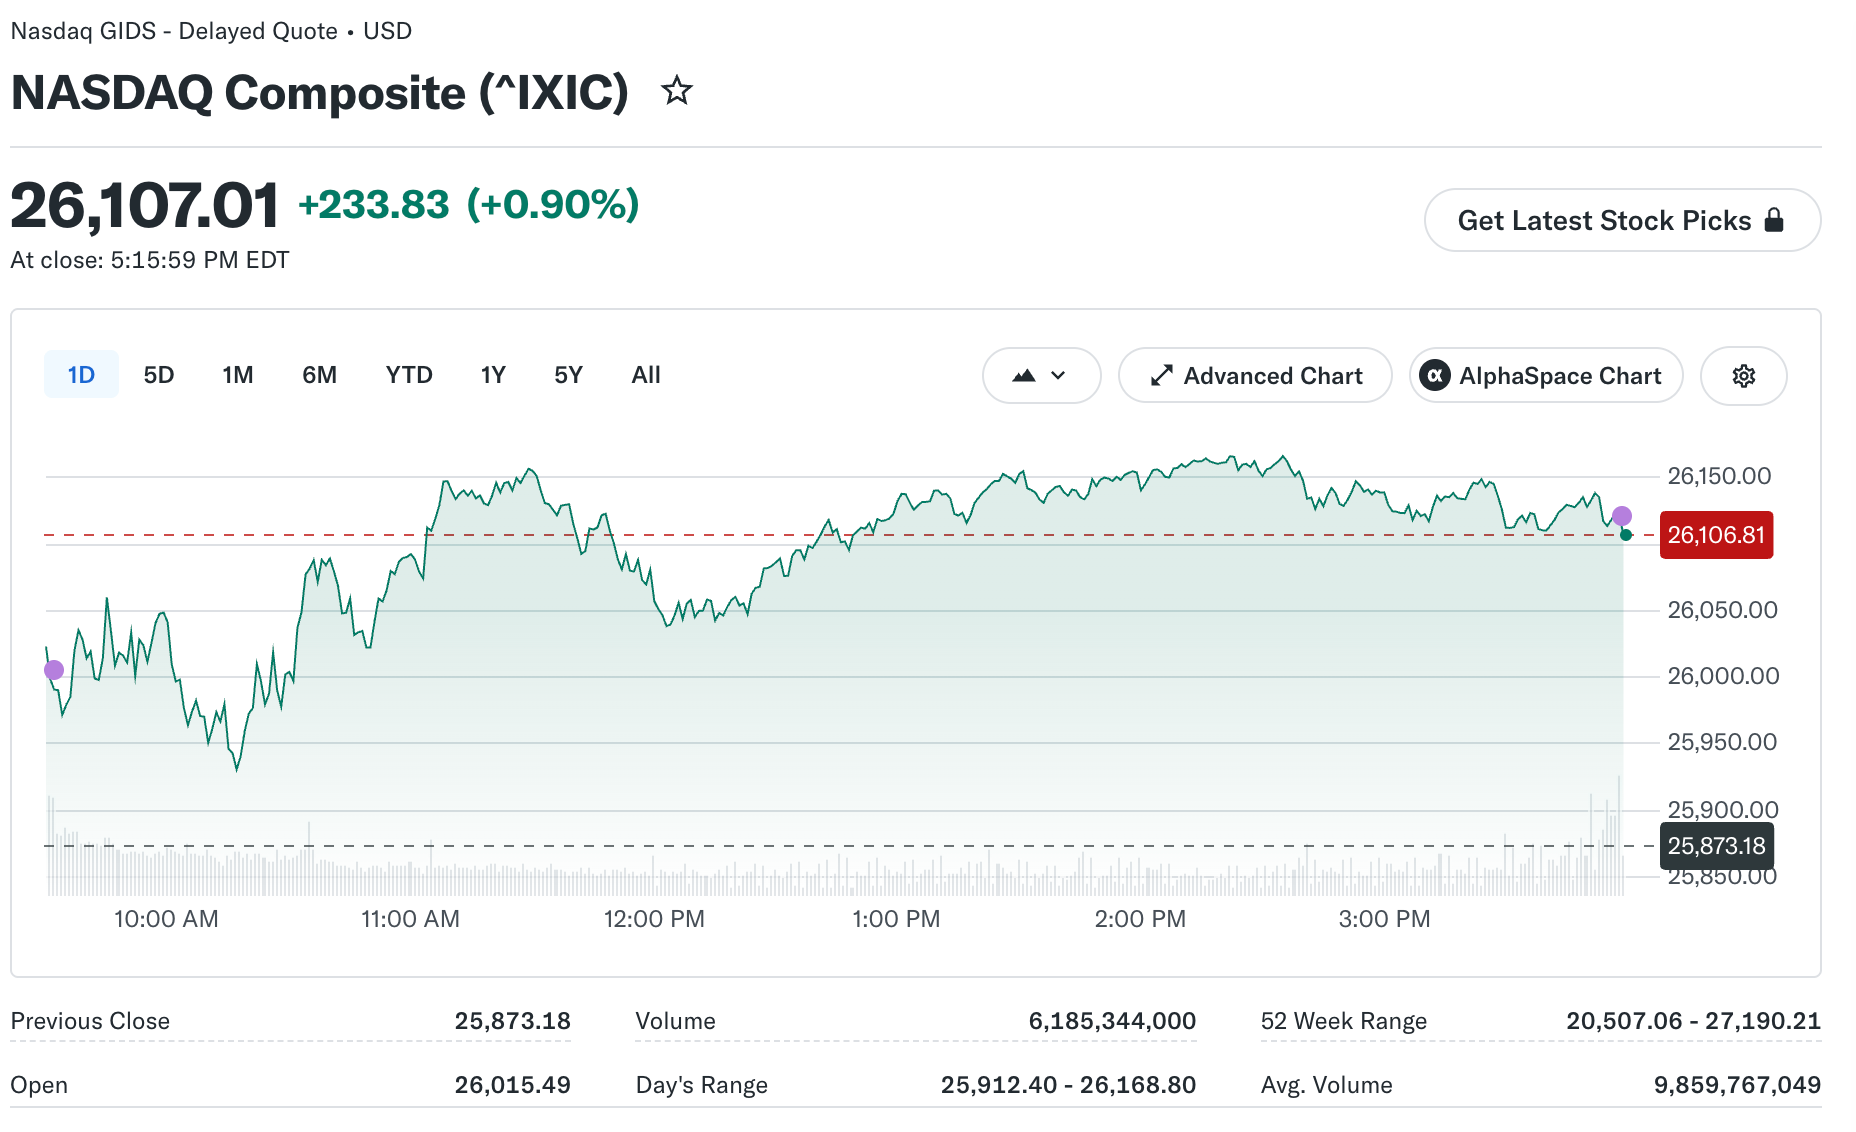
Task: Click the expand arrows icon on Advanced Chart
Action: click(x=1161, y=376)
